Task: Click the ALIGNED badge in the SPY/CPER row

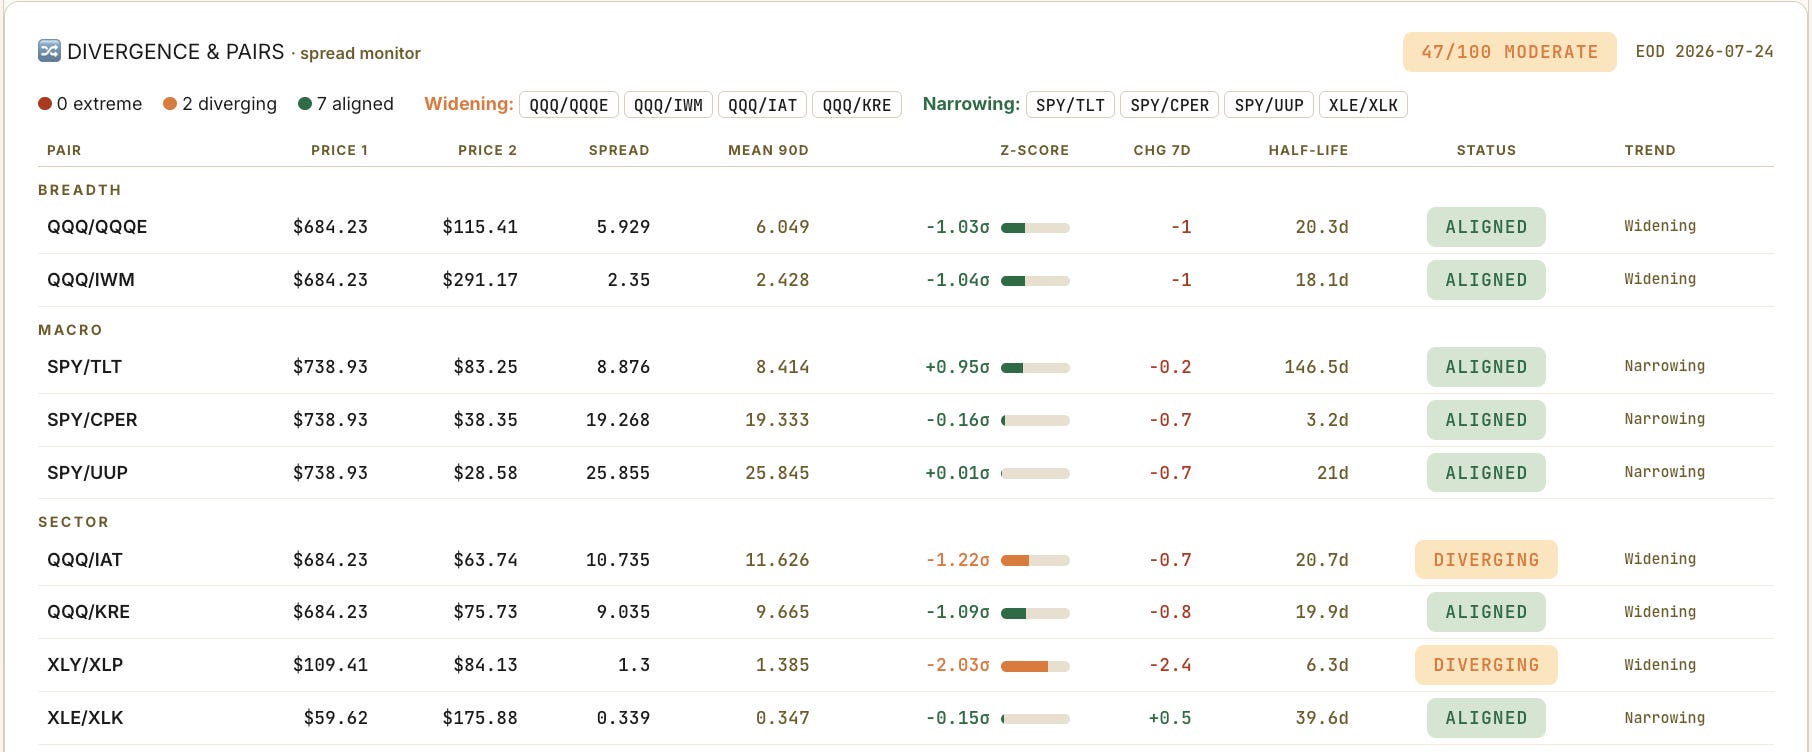Action: (1486, 420)
